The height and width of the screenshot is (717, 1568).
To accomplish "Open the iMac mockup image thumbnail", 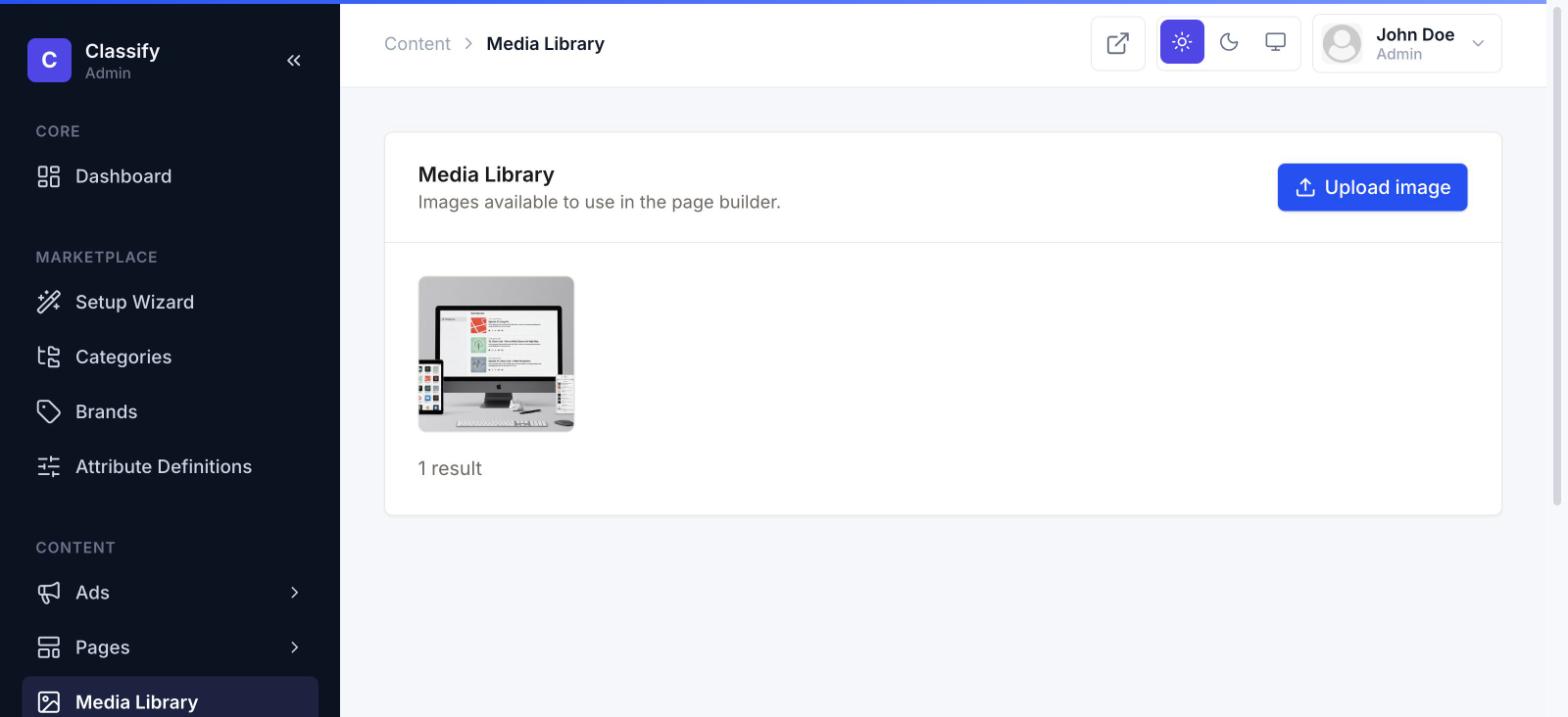I will 496,354.
